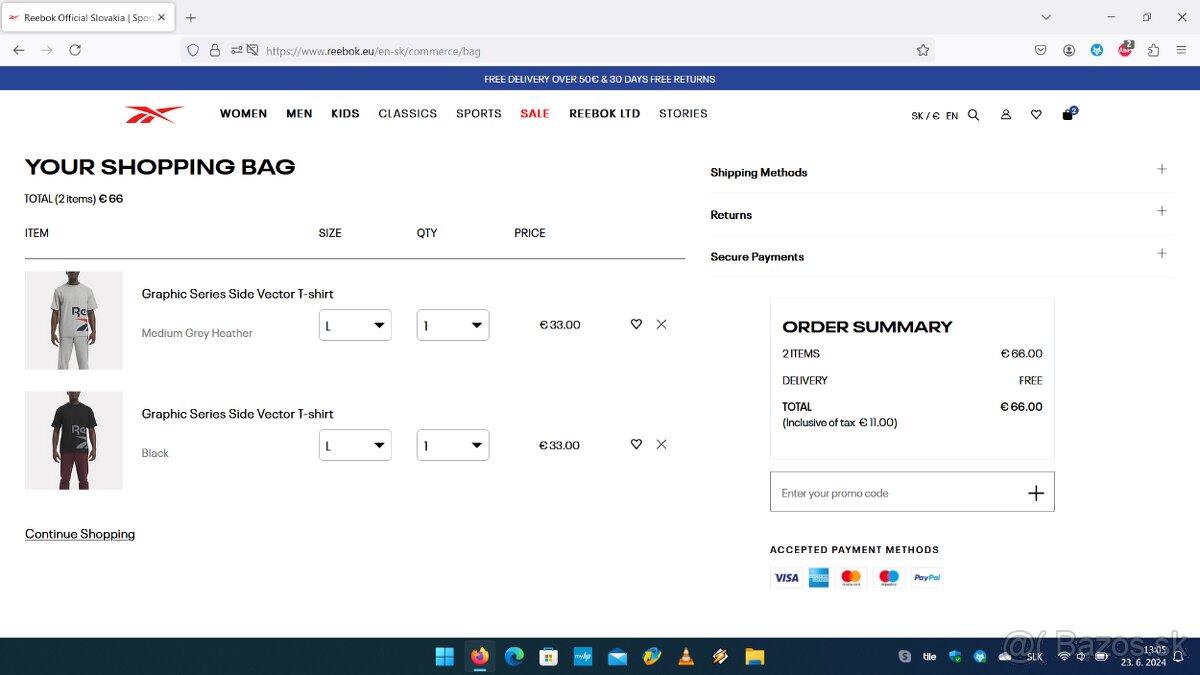This screenshot has width=1200, height=675.
Task: Reload the page with the refresh button
Action: point(75,50)
